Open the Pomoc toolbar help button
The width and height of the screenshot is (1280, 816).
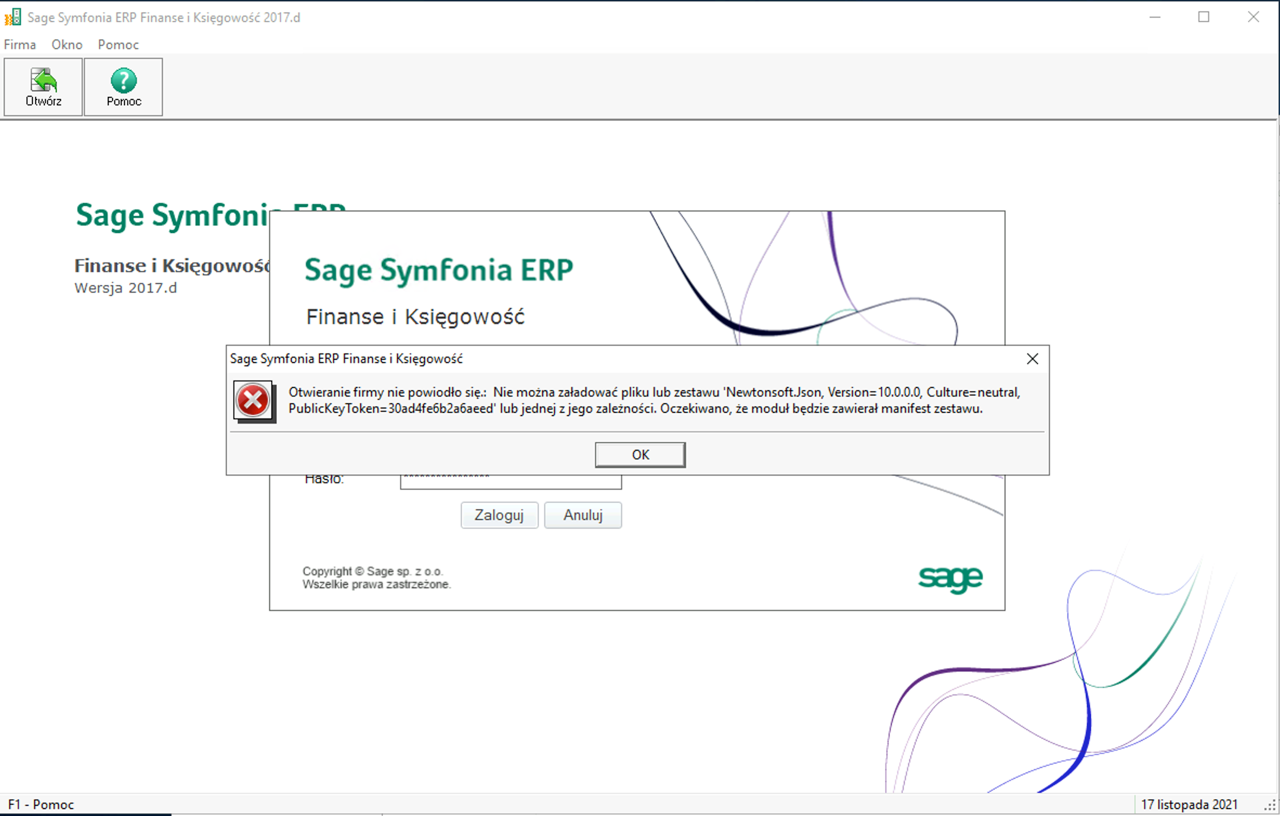(123, 88)
